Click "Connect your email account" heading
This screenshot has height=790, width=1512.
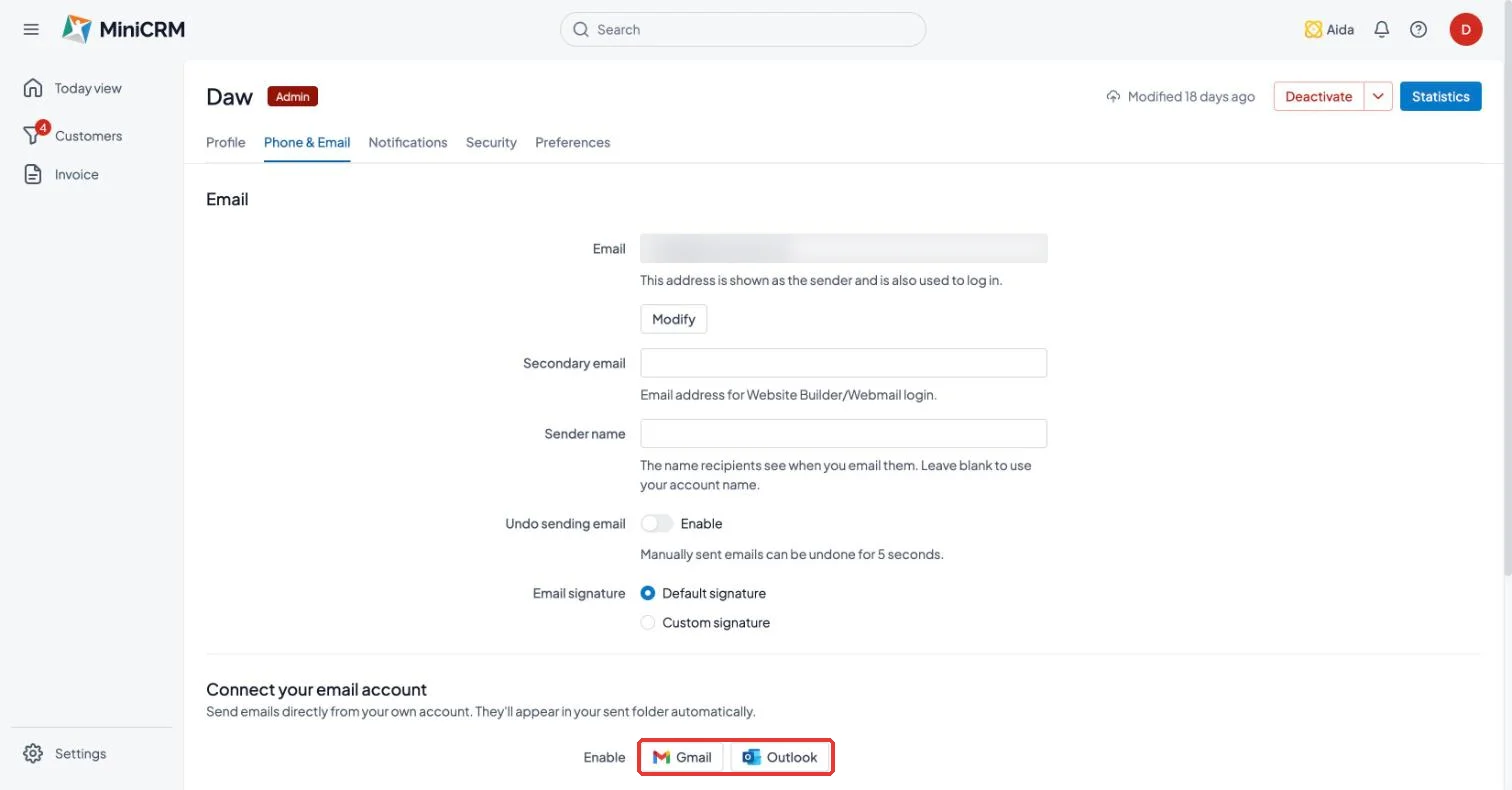click(x=316, y=689)
